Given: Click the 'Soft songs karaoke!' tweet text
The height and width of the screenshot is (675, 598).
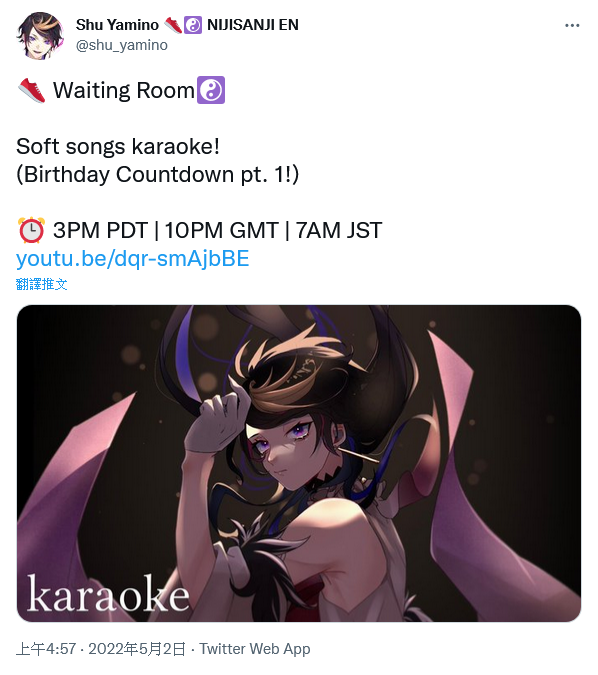Looking at the screenshot, I should (x=118, y=146).
